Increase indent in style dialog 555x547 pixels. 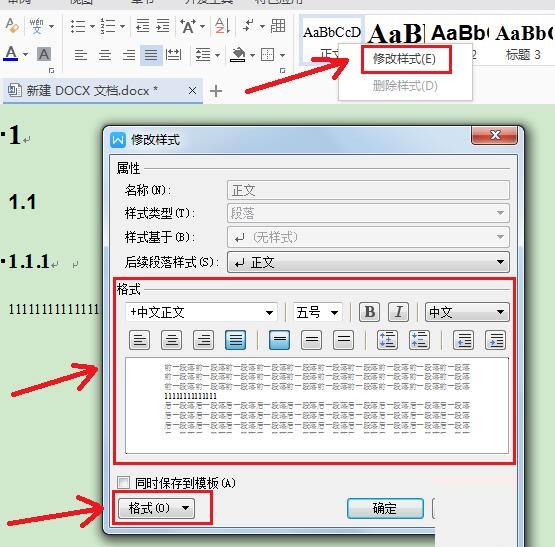click(495, 340)
